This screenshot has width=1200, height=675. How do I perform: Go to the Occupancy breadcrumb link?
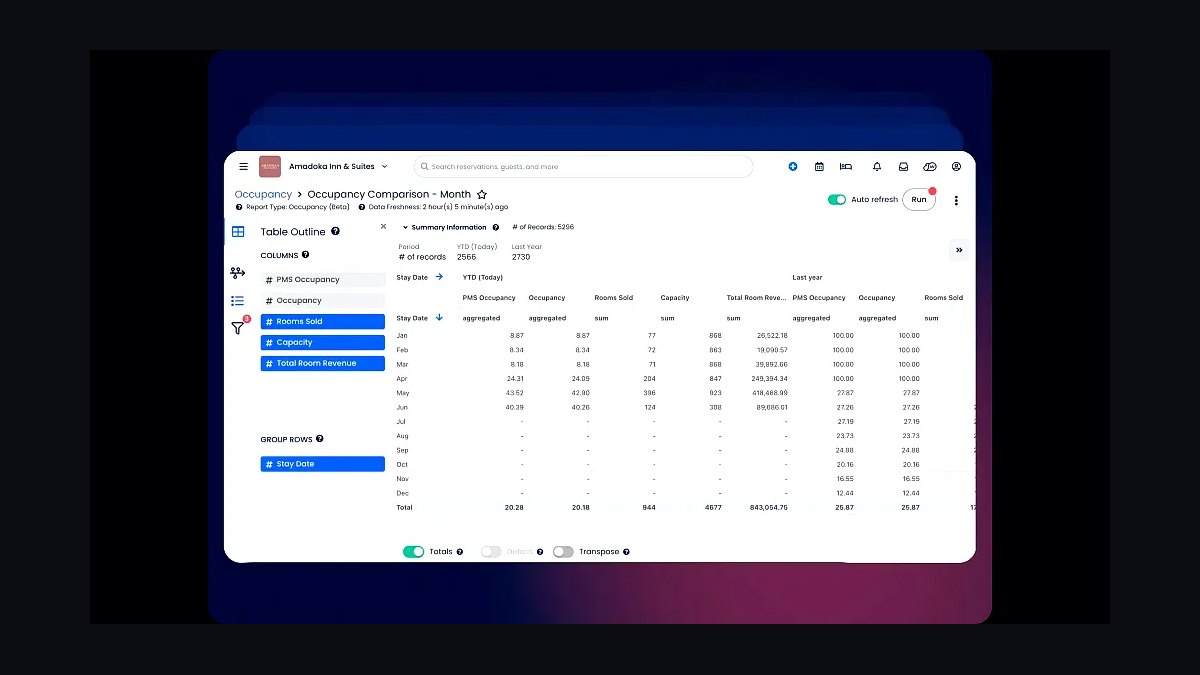pos(263,194)
